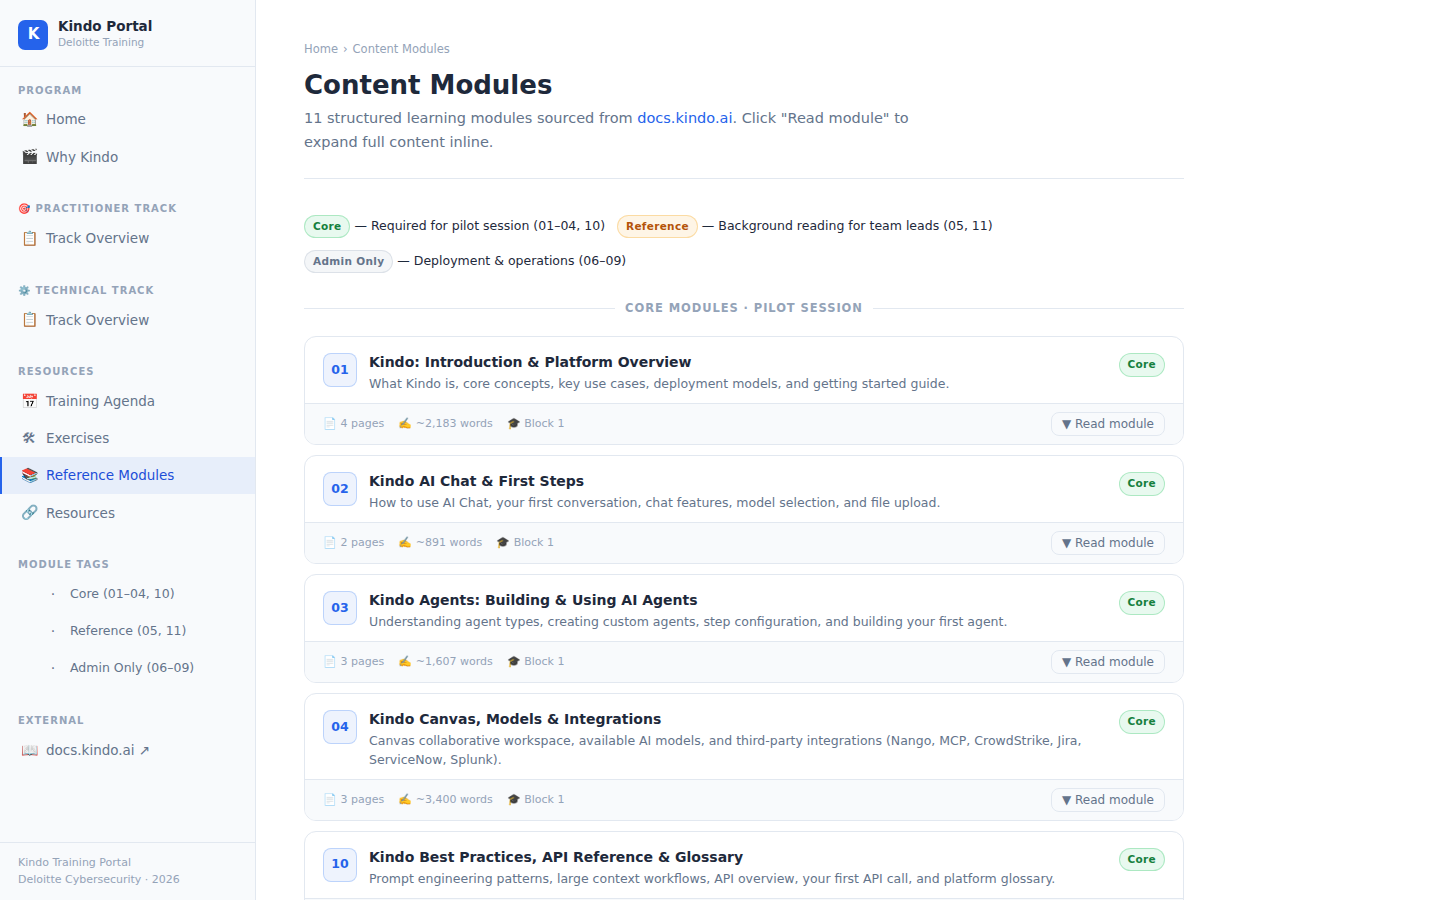
Task: Select Content Modules in the breadcrumb
Action: pyautogui.click(x=401, y=48)
